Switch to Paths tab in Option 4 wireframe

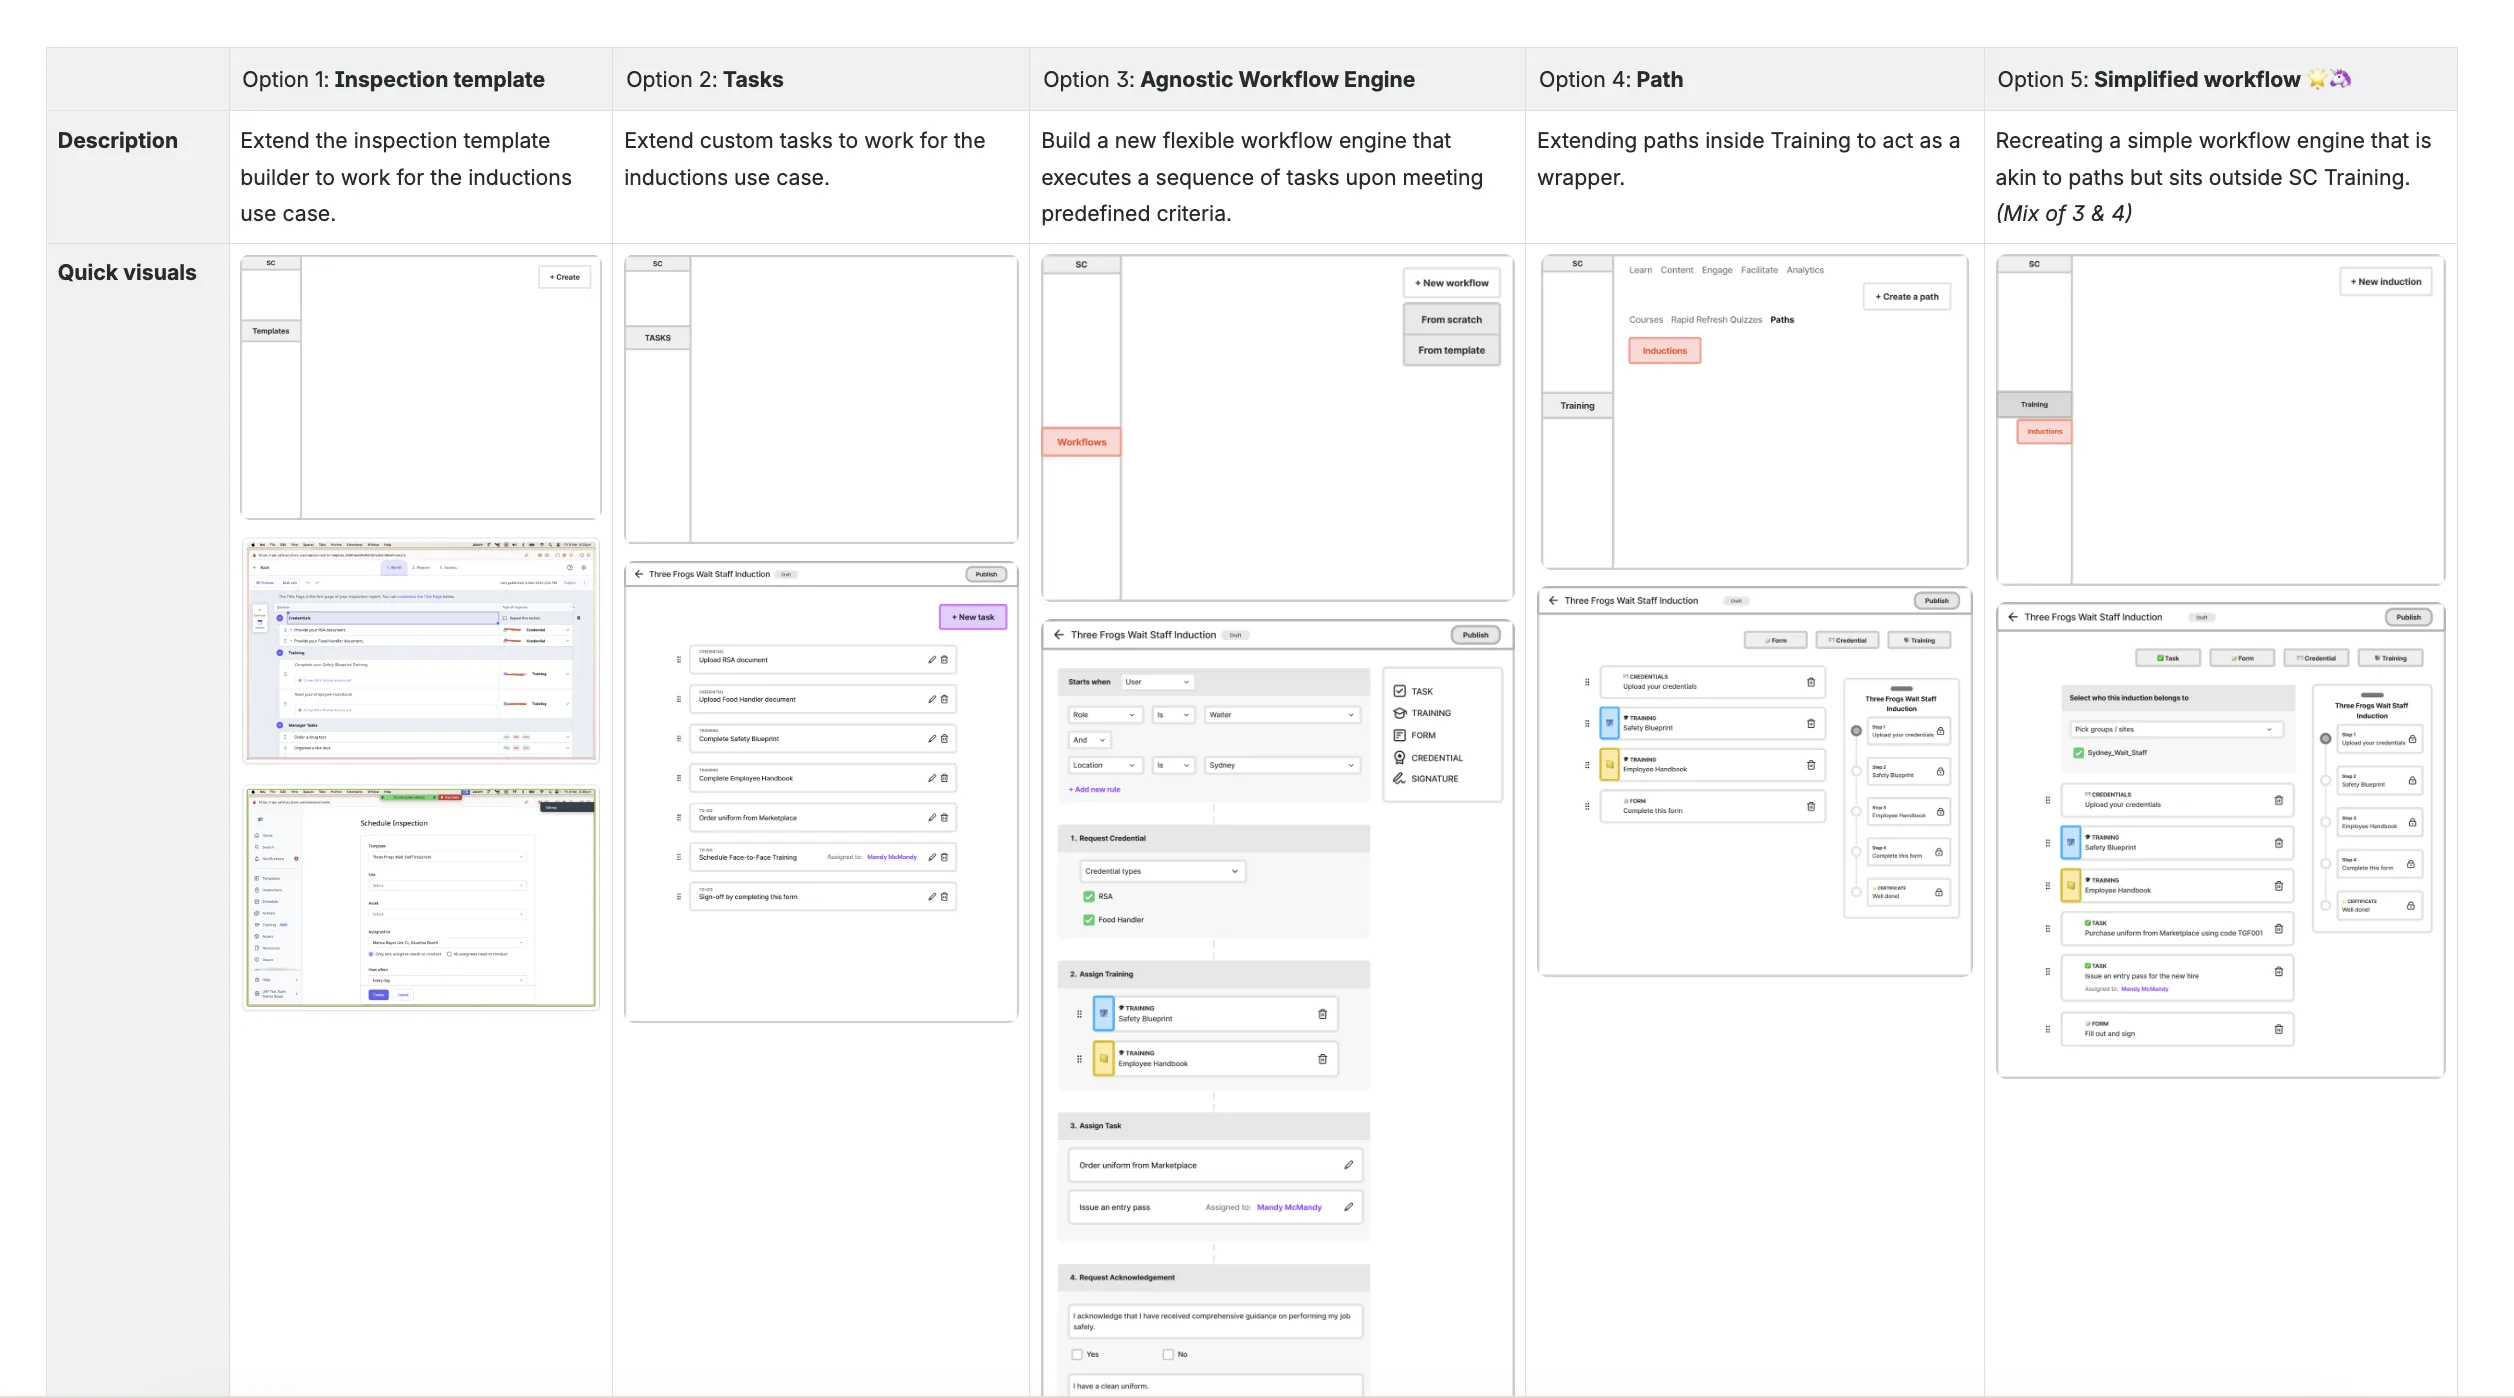(x=1782, y=321)
